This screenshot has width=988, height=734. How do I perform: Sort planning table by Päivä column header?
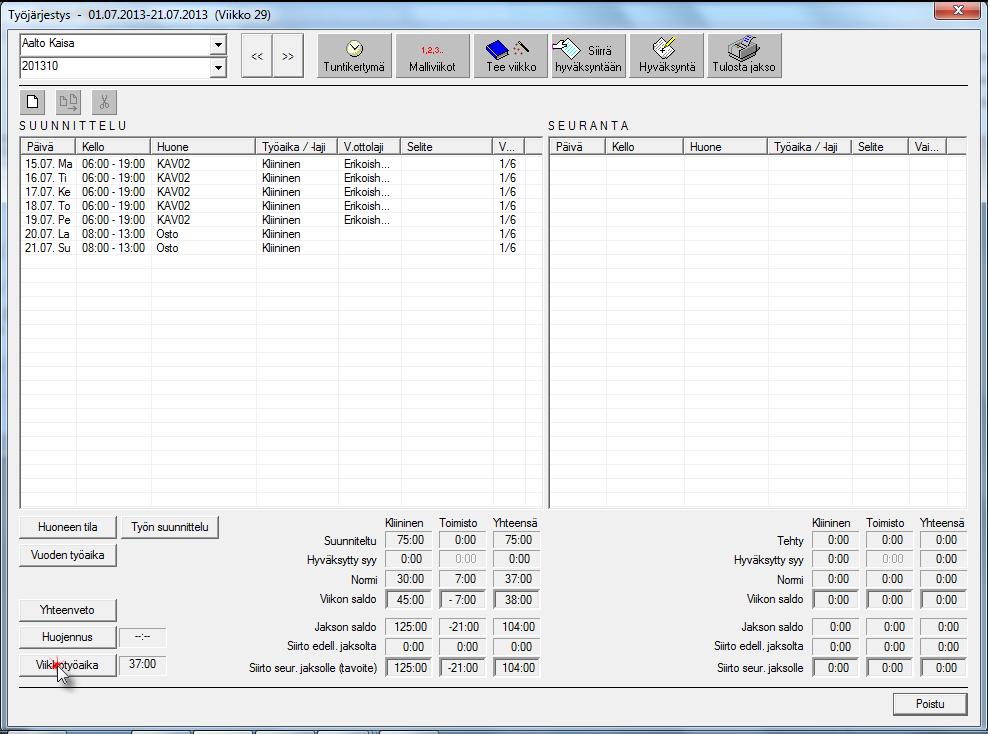pyautogui.click(x=48, y=147)
